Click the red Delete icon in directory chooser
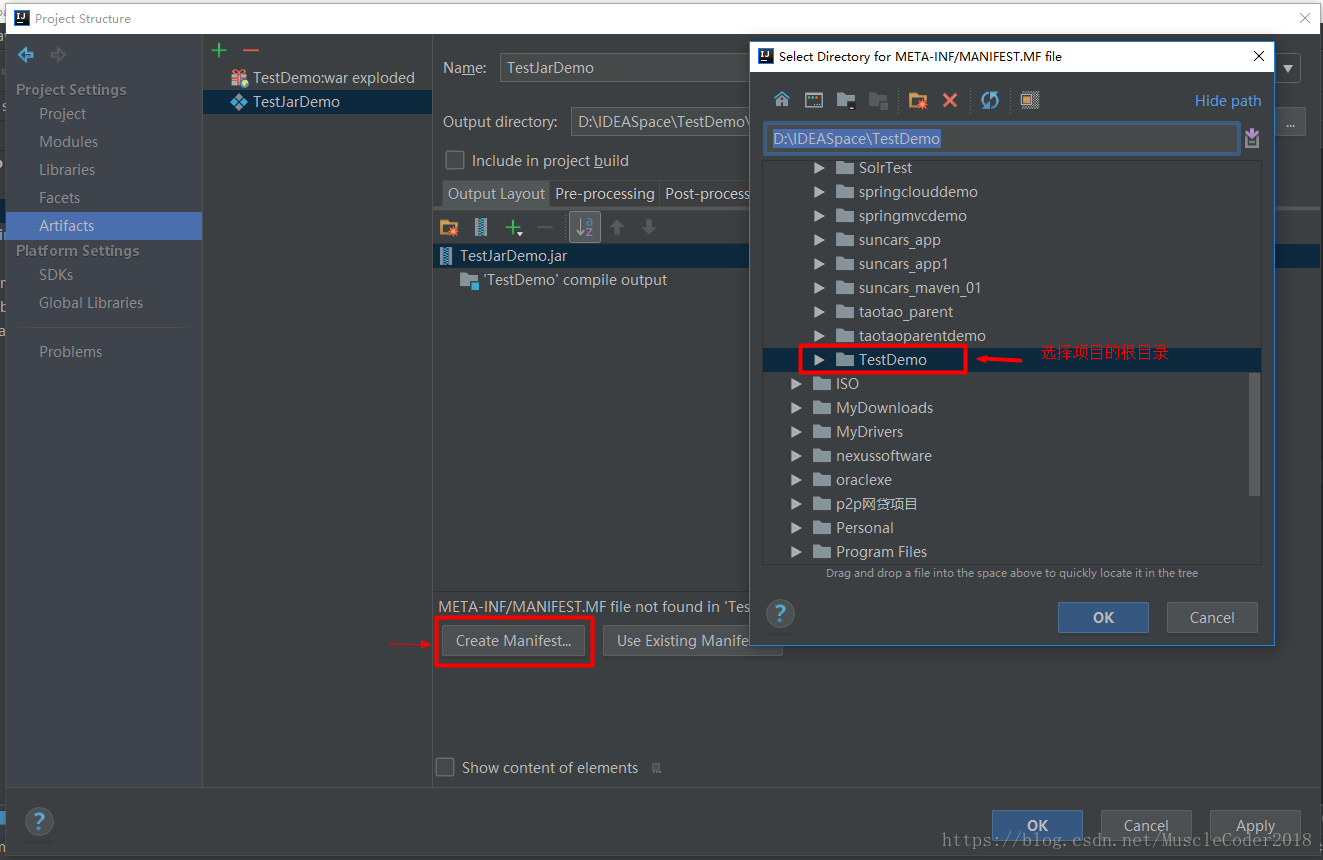 (x=950, y=100)
